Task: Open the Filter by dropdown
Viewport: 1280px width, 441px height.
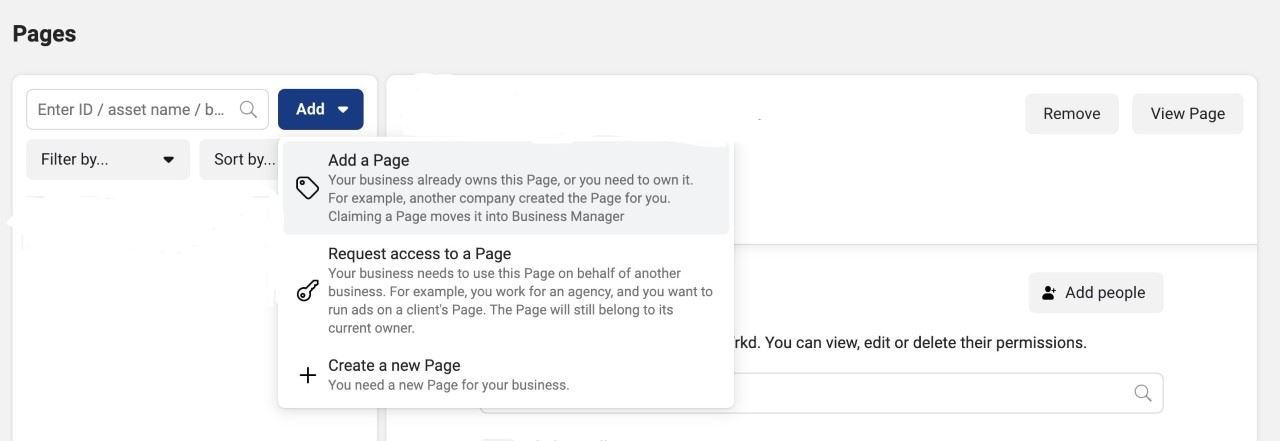Action: pyautogui.click(x=107, y=160)
